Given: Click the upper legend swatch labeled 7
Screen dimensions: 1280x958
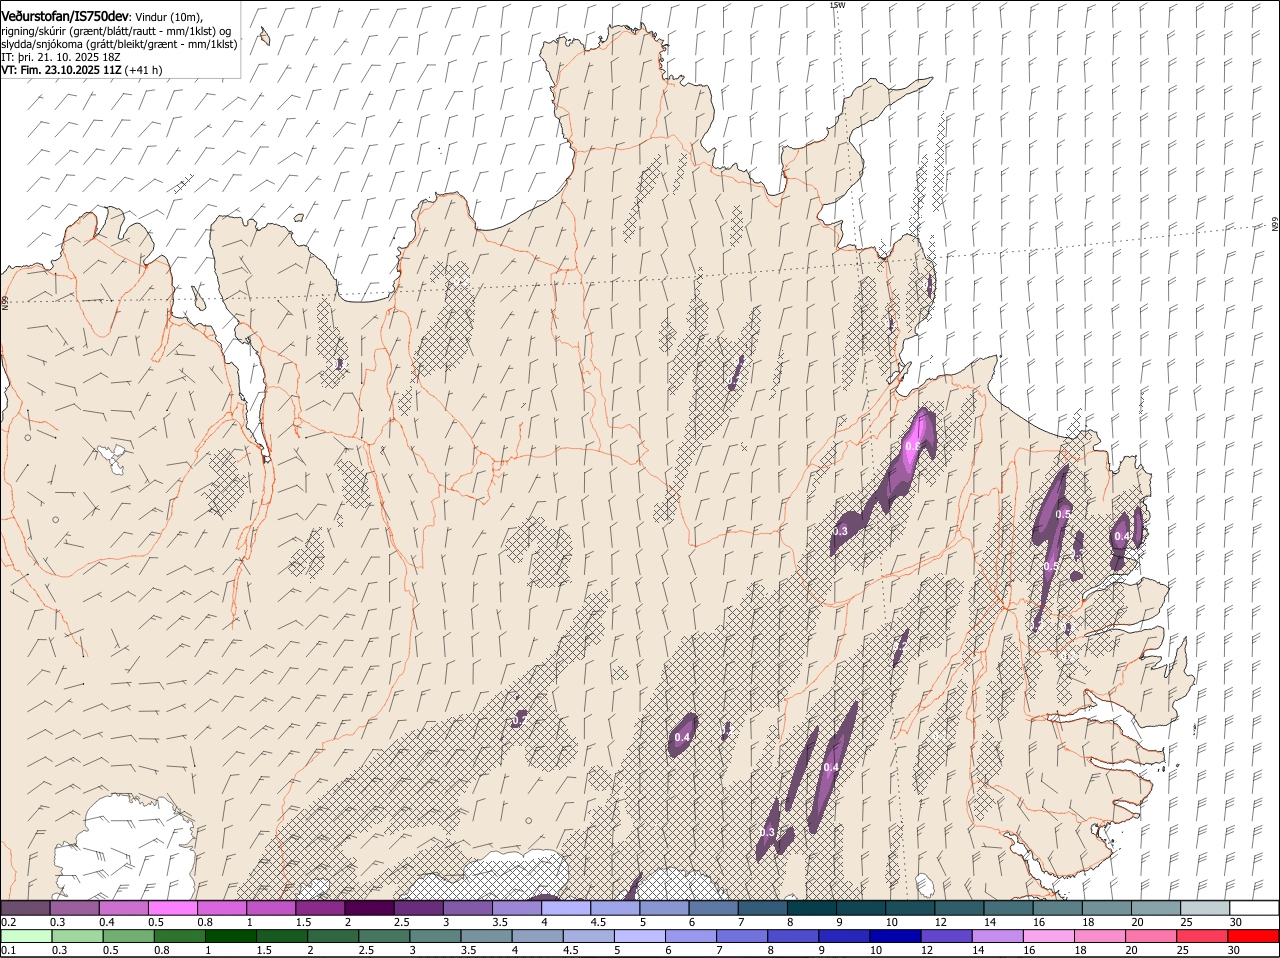Looking at the screenshot, I should [x=763, y=908].
